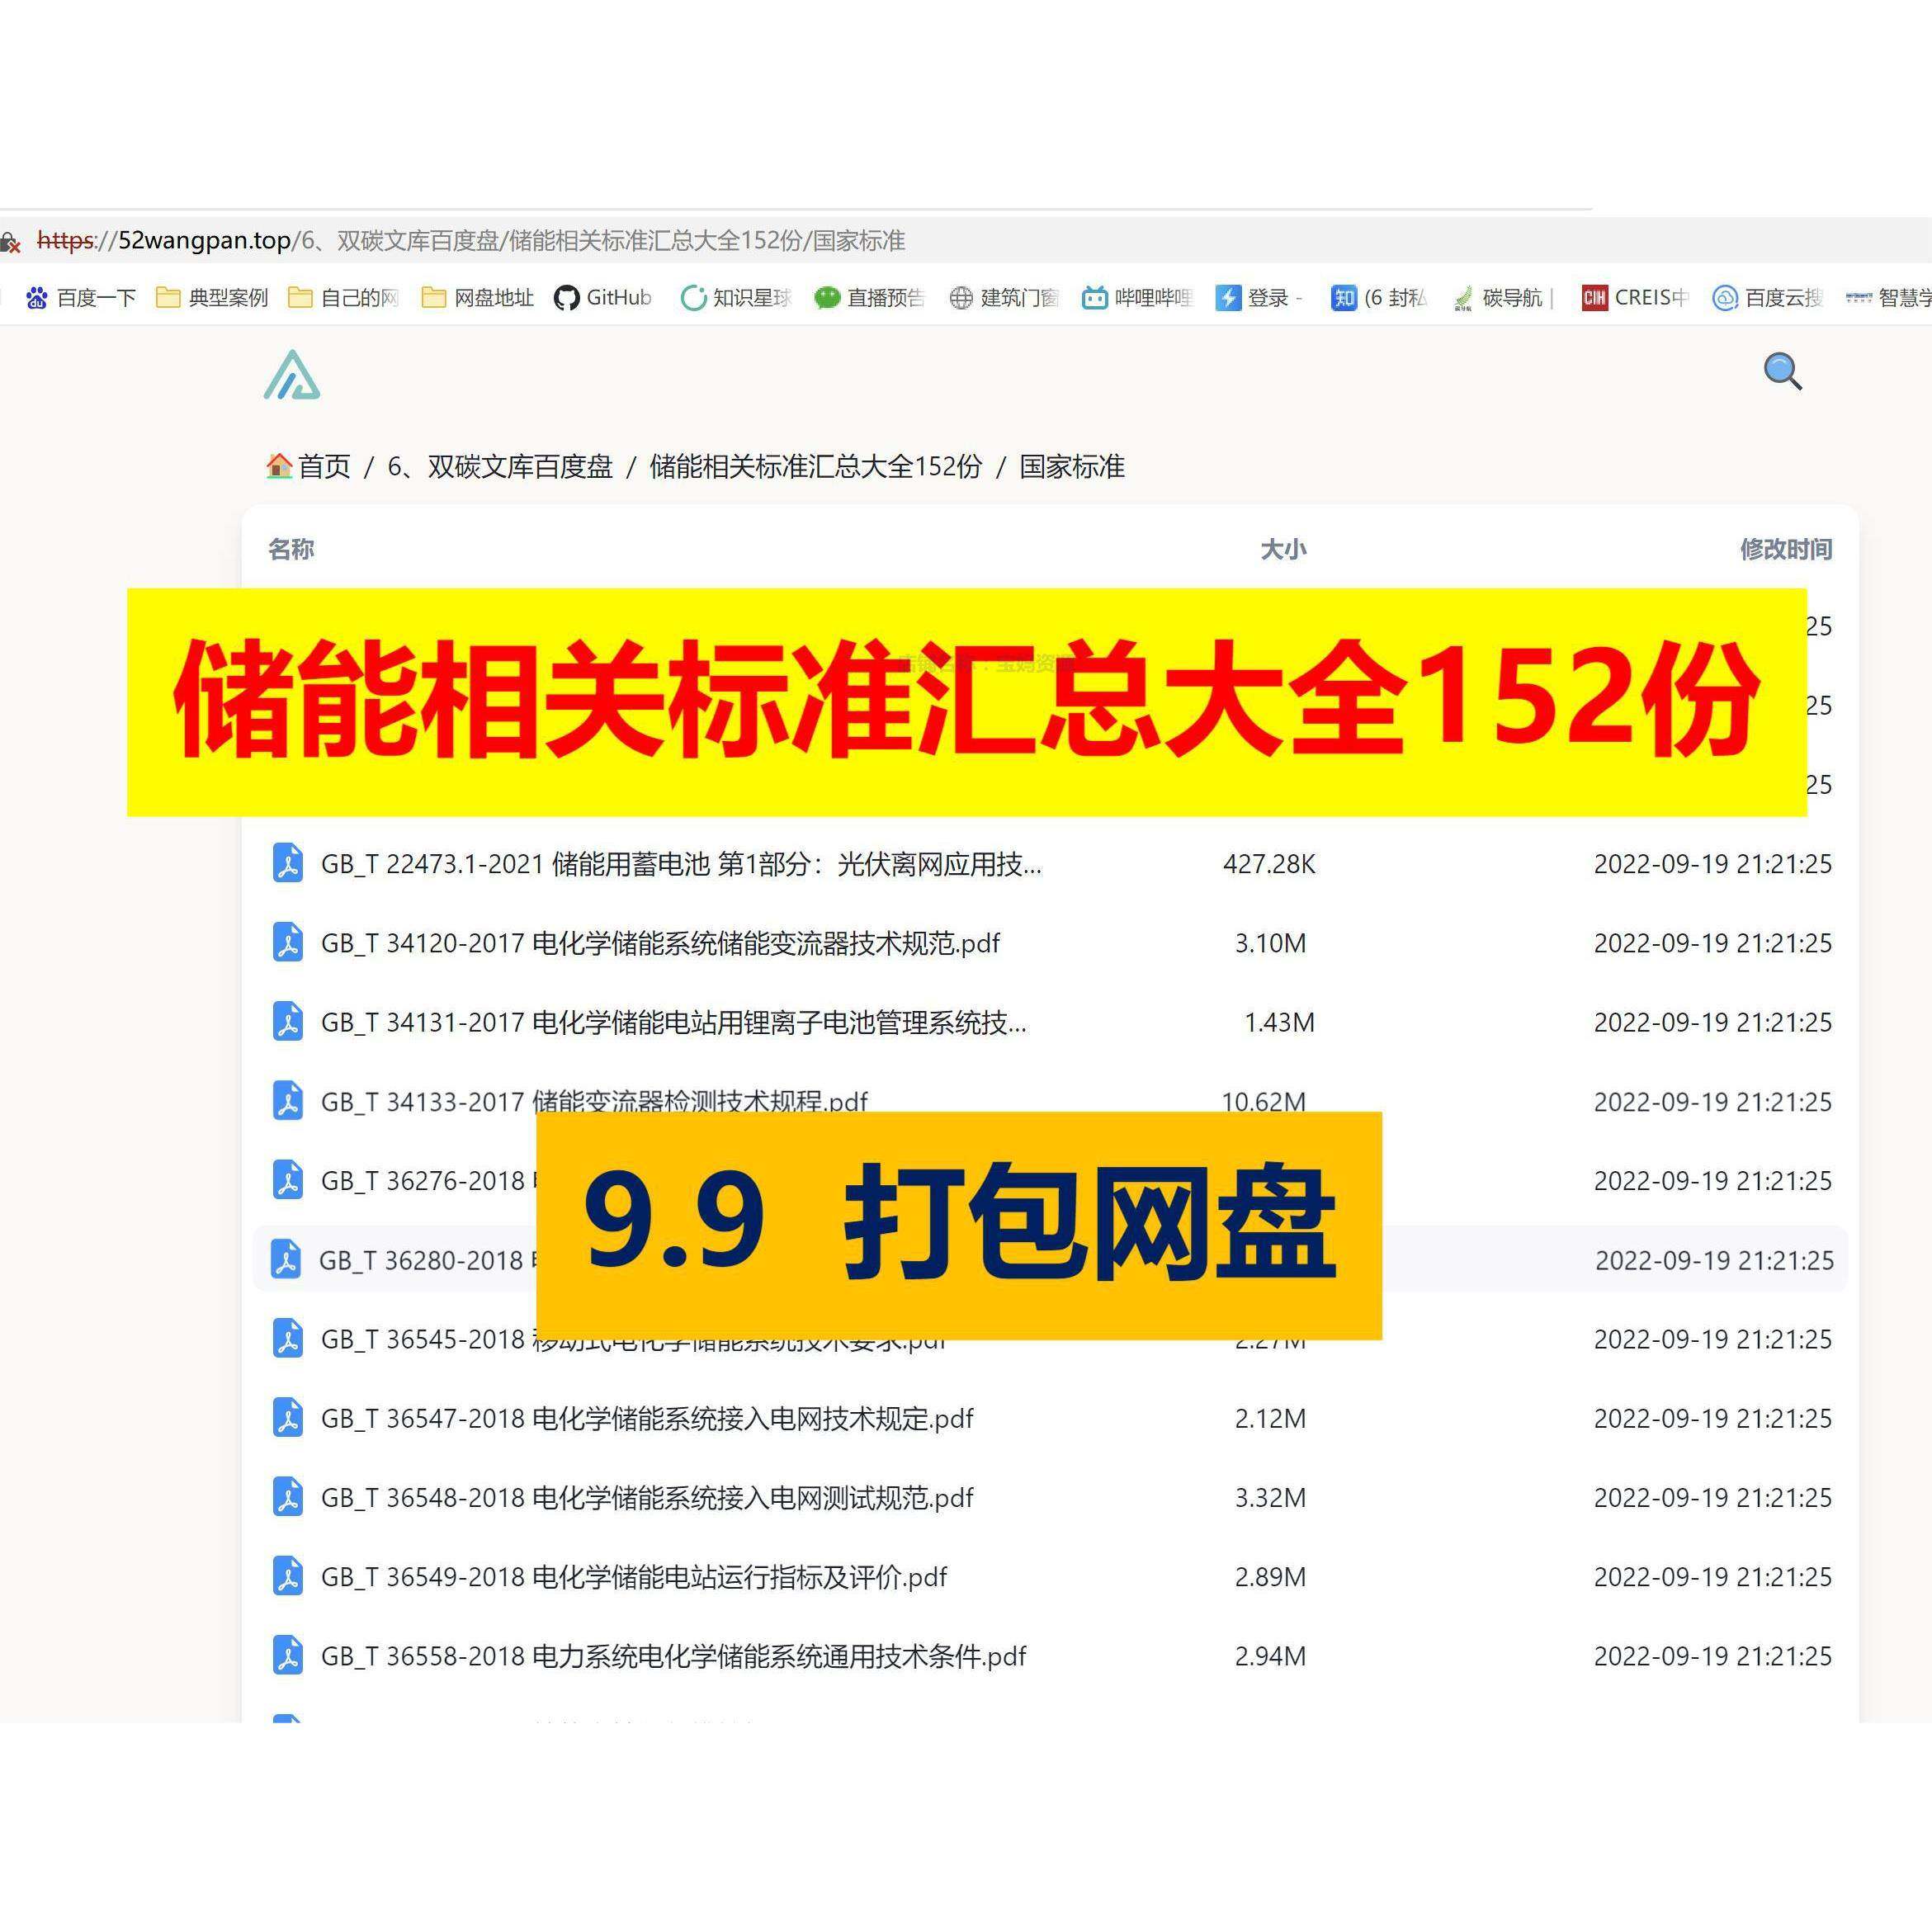Click the 国家标准 breadcrumb
Viewport: 1932px width, 1932px height.
(1072, 466)
